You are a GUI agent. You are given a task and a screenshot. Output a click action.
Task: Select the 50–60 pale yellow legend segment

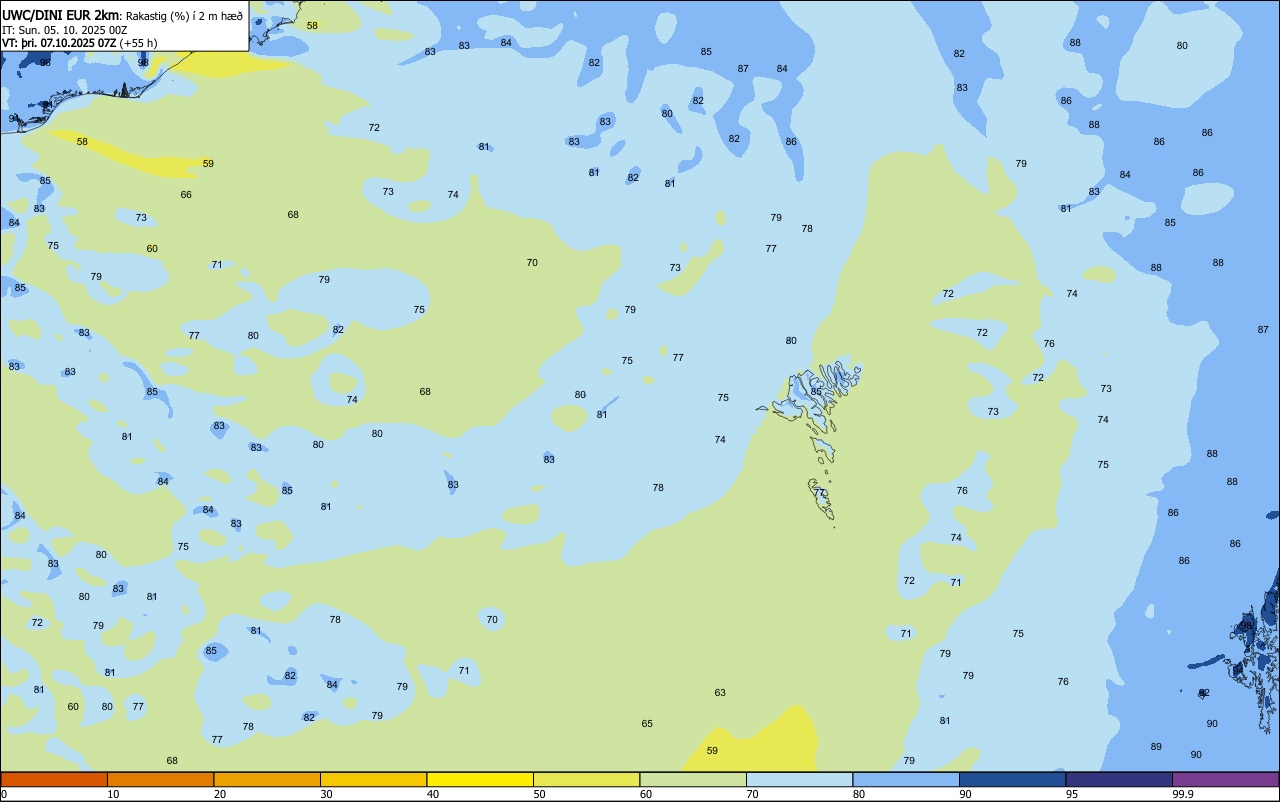click(586, 779)
